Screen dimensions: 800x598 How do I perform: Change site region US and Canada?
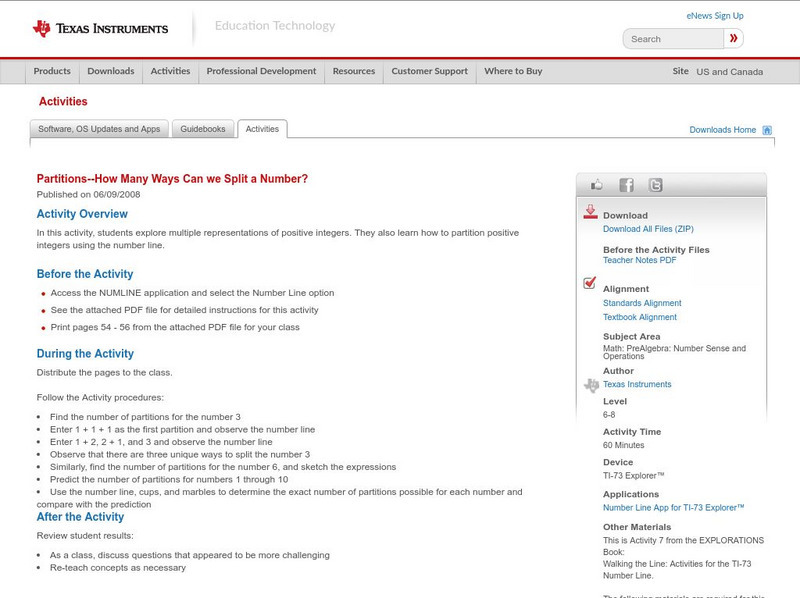pyautogui.click(x=730, y=72)
